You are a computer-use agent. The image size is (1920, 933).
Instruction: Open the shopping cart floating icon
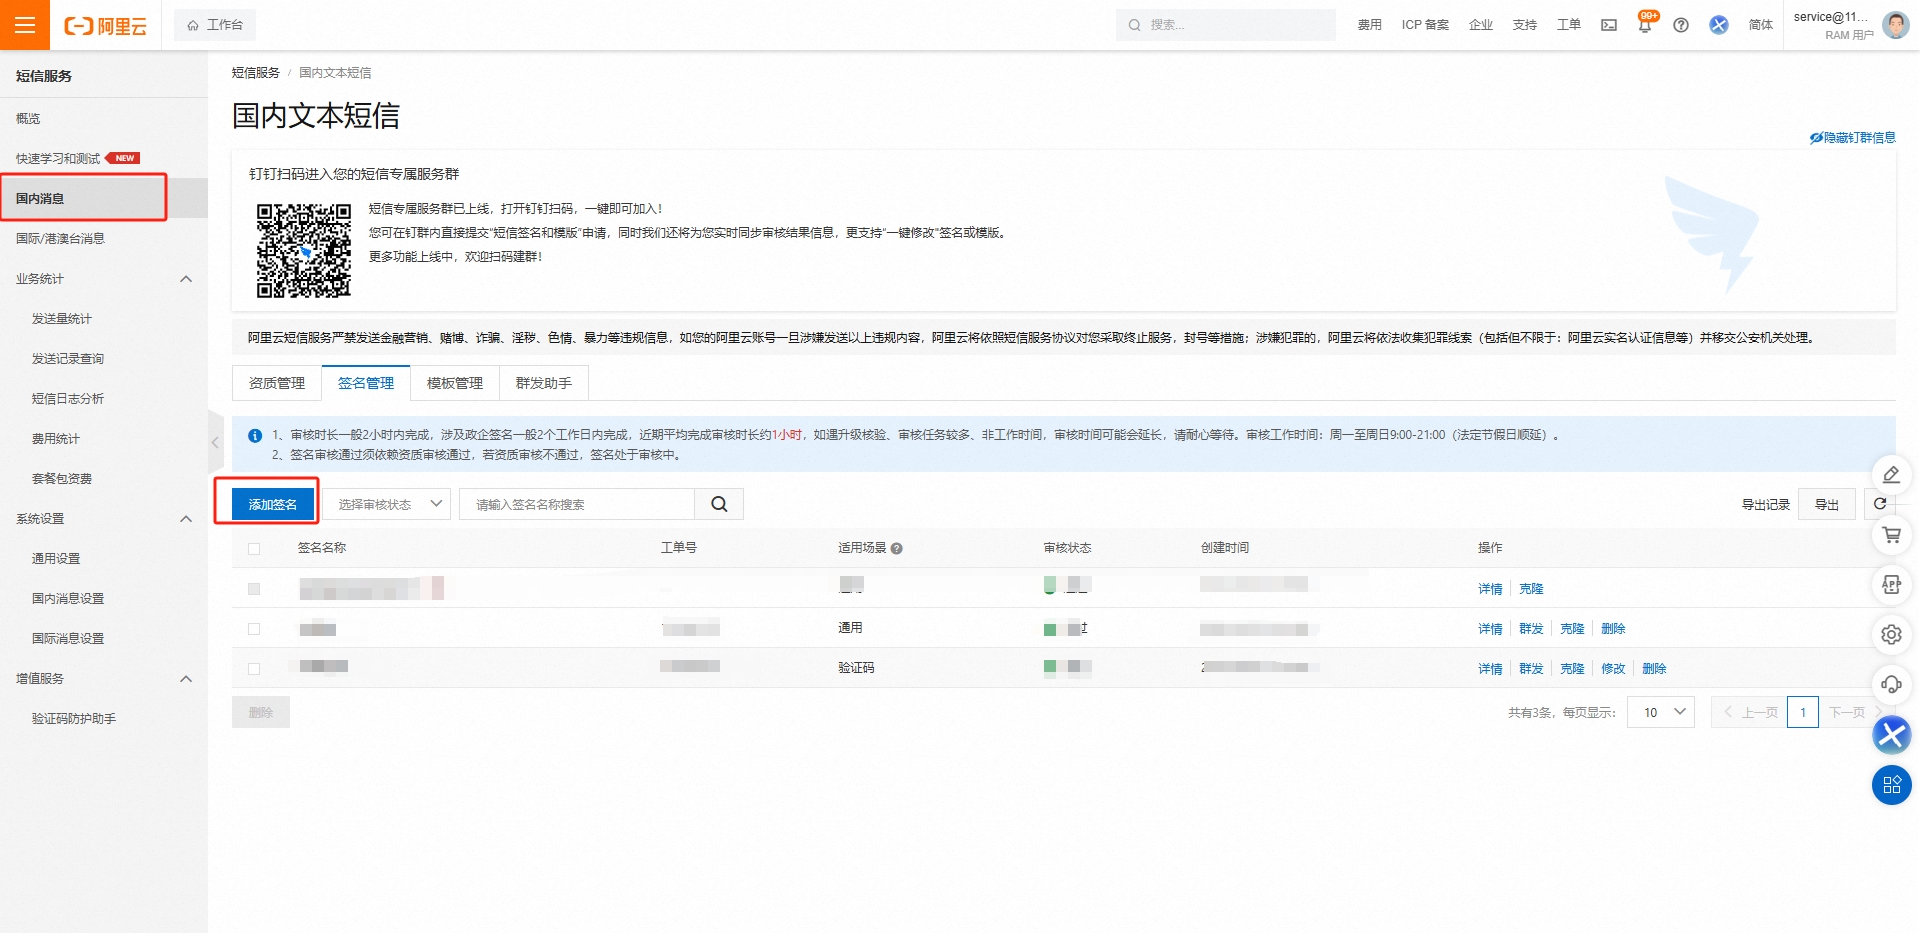(1891, 535)
